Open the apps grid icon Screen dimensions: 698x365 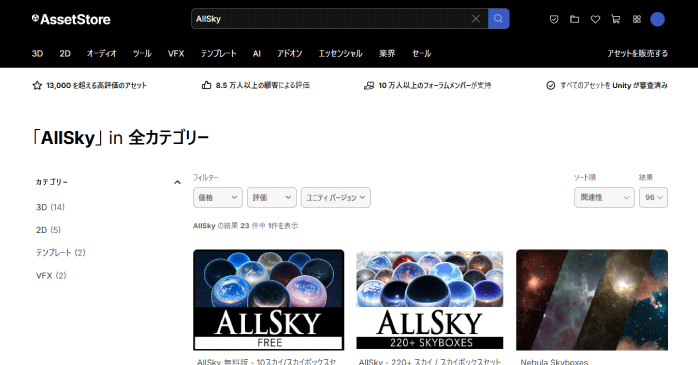click(x=637, y=19)
